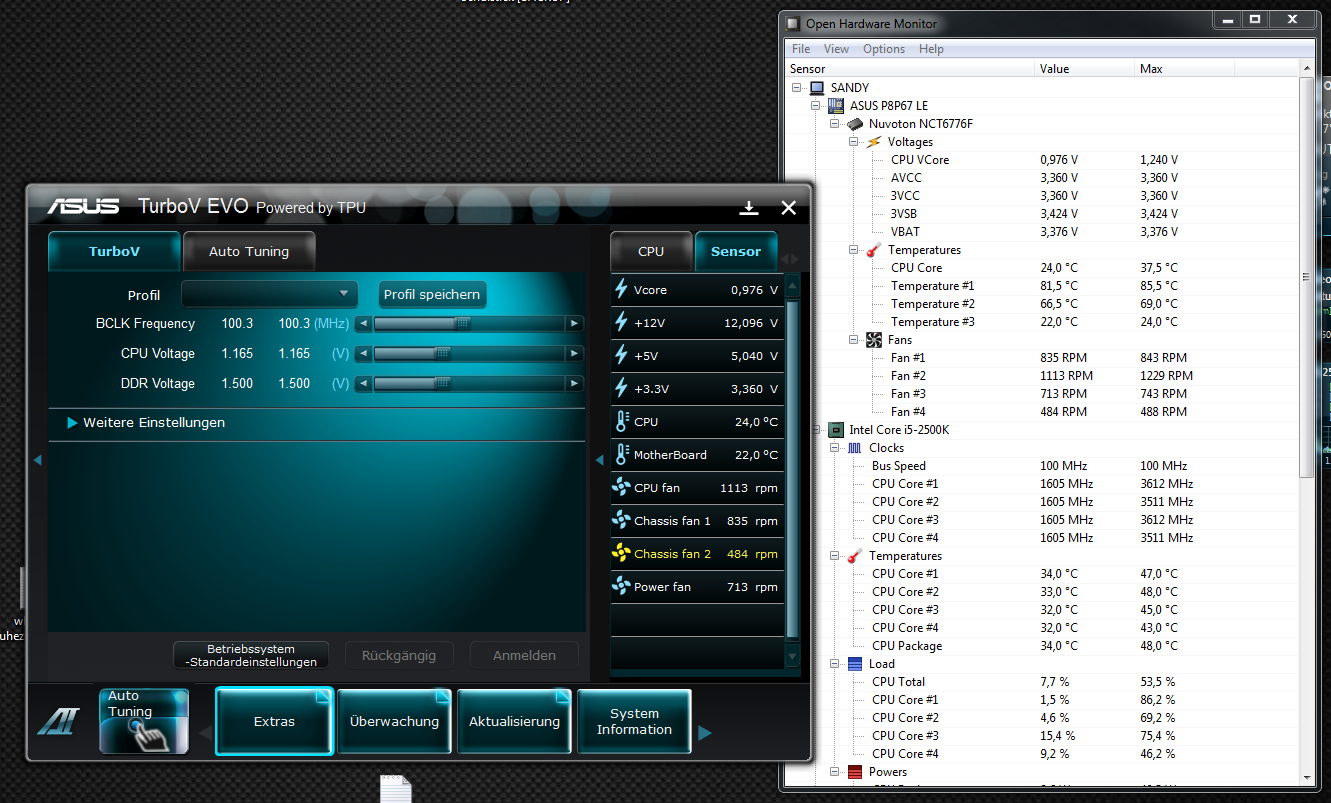The height and width of the screenshot is (803, 1331).
Task: Click the +5V lightning bolt icon
Action: [x=622, y=355]
